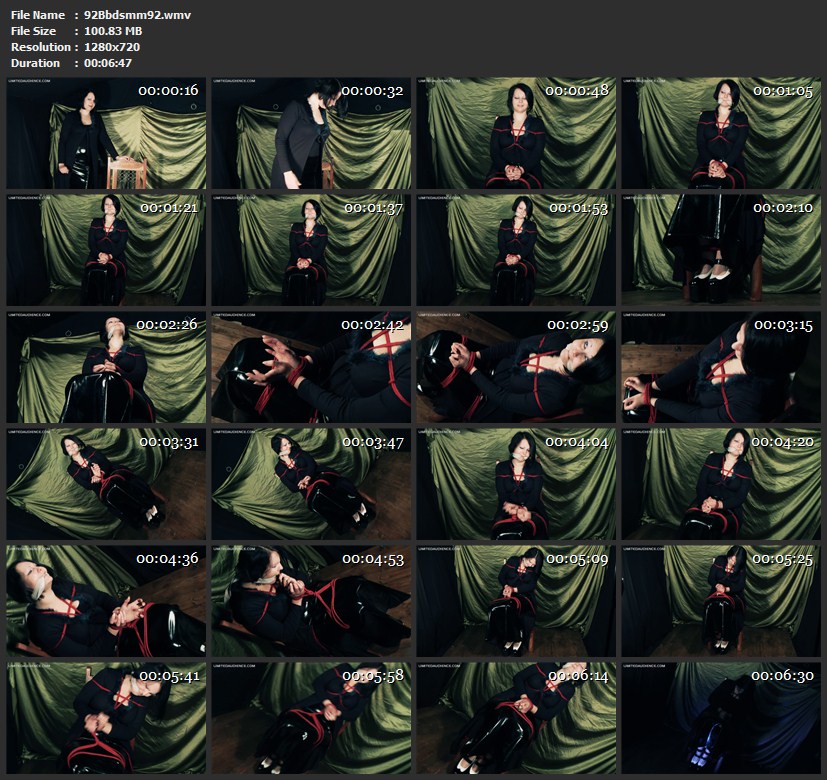
Task: Click the 00:04:36 thumbnail
Action: [x=106, y=601]
